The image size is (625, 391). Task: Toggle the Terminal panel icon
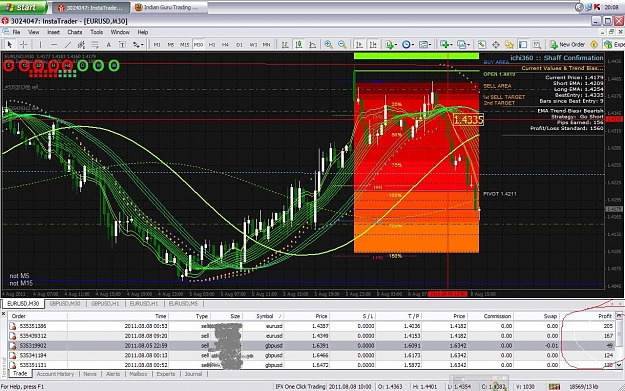click(523, 45)
